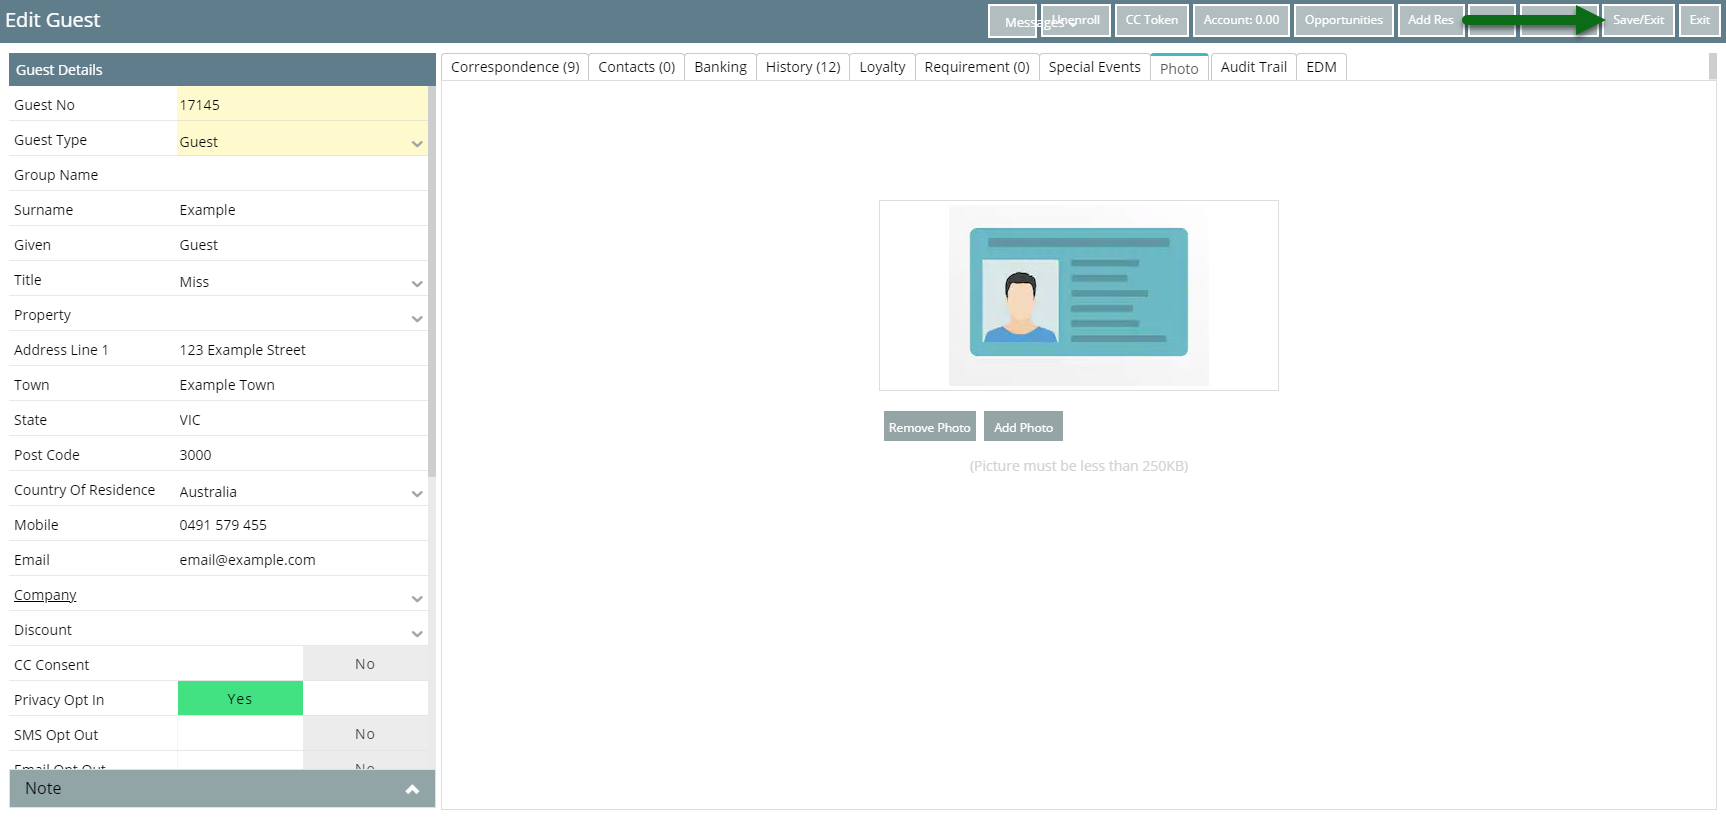Toggle Privacy Opt In Yes switch
Image resolution: width=1726 pixels, height=818 pixels.
[240, 699]
